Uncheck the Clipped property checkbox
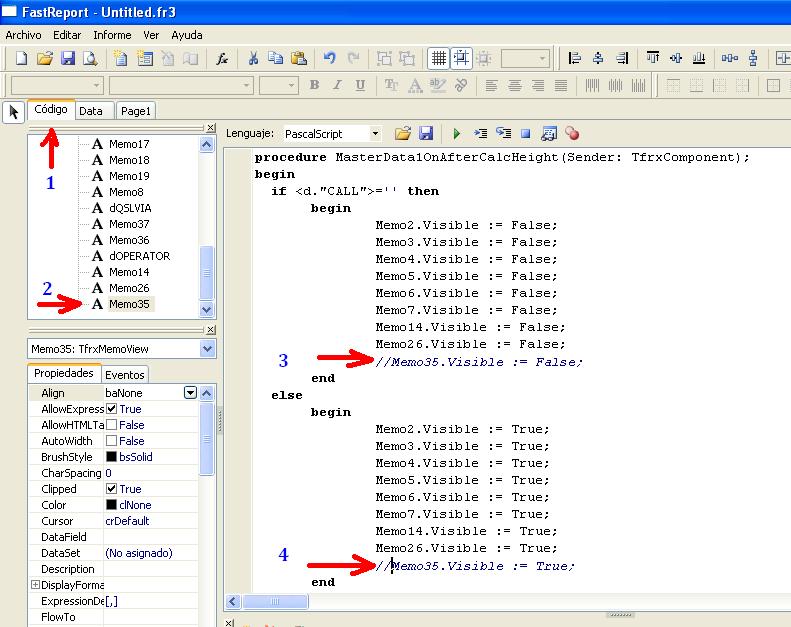The image size is (791, 627). click(112, 489)
